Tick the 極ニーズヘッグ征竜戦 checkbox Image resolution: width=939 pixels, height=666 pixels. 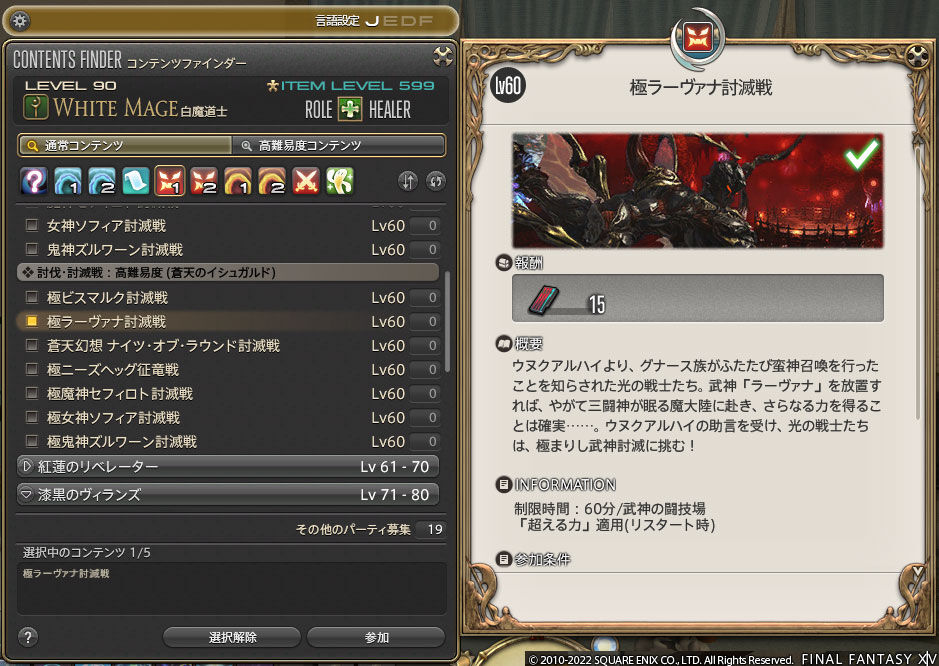click(32, 369)
